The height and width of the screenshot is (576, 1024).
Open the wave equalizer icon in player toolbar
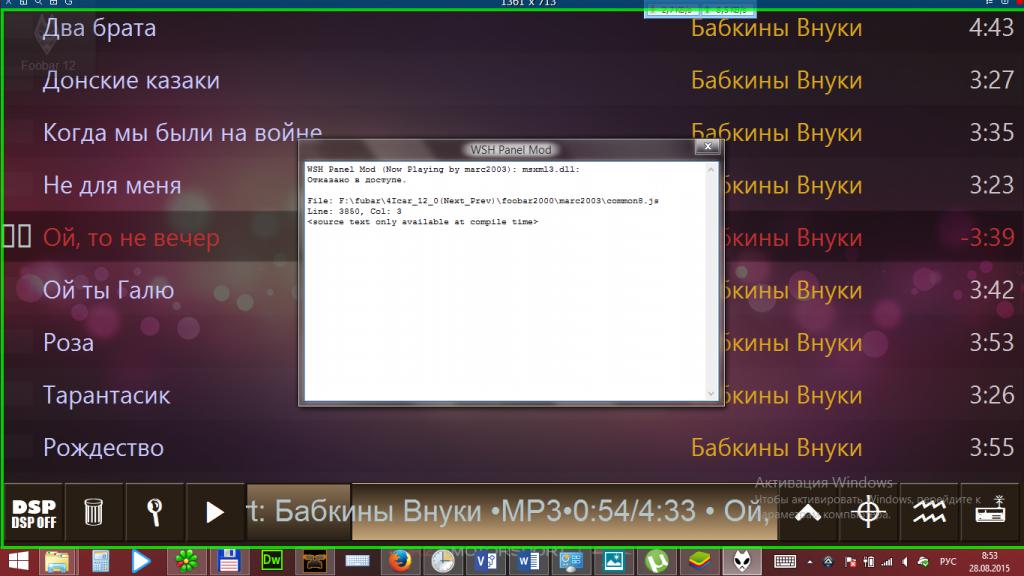point(929,513)
